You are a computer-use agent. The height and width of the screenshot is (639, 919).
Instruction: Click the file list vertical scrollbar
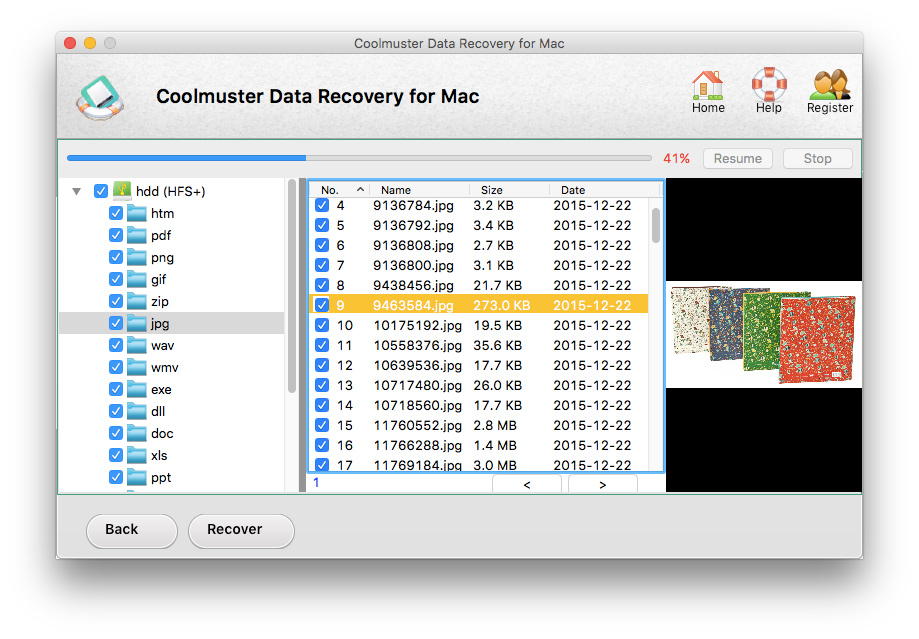point(656,225)
